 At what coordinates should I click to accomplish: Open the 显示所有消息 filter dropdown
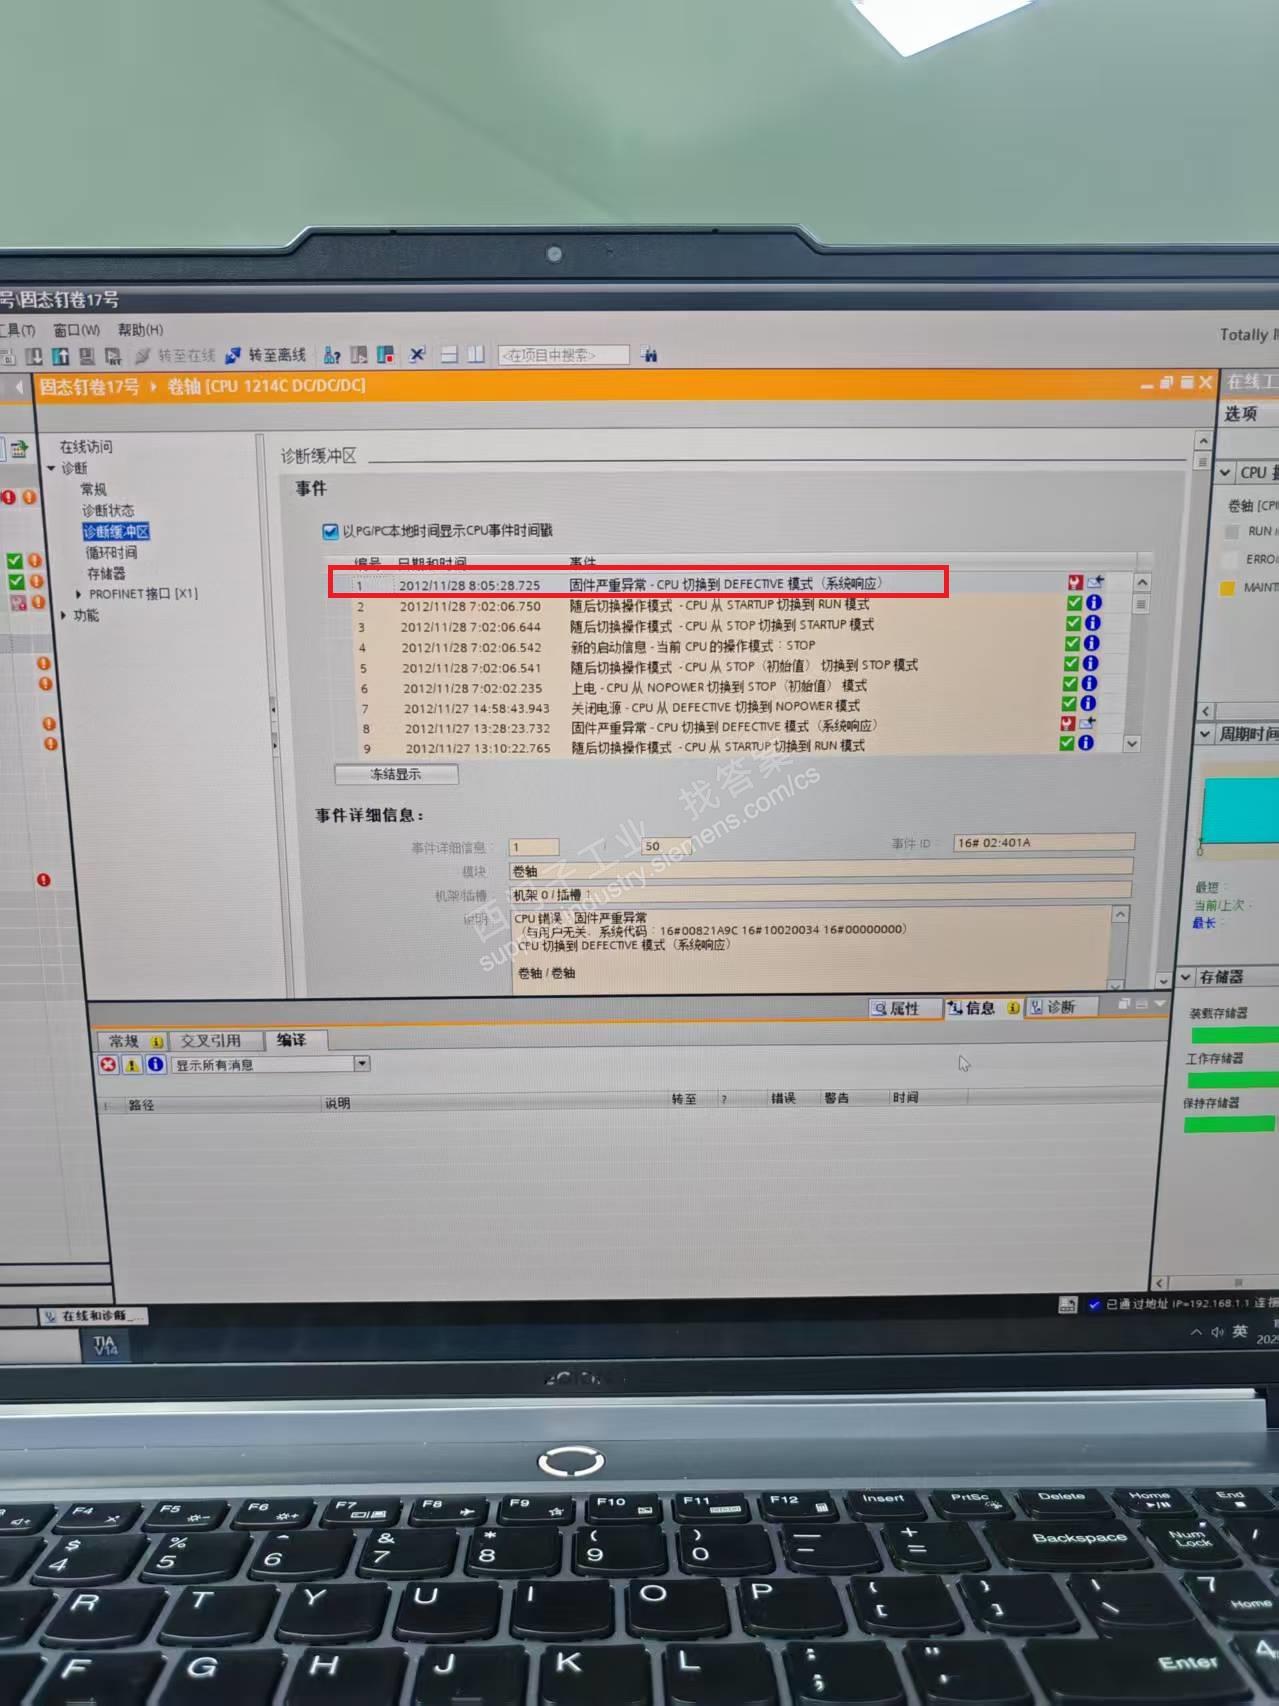tap(362, 1064)
